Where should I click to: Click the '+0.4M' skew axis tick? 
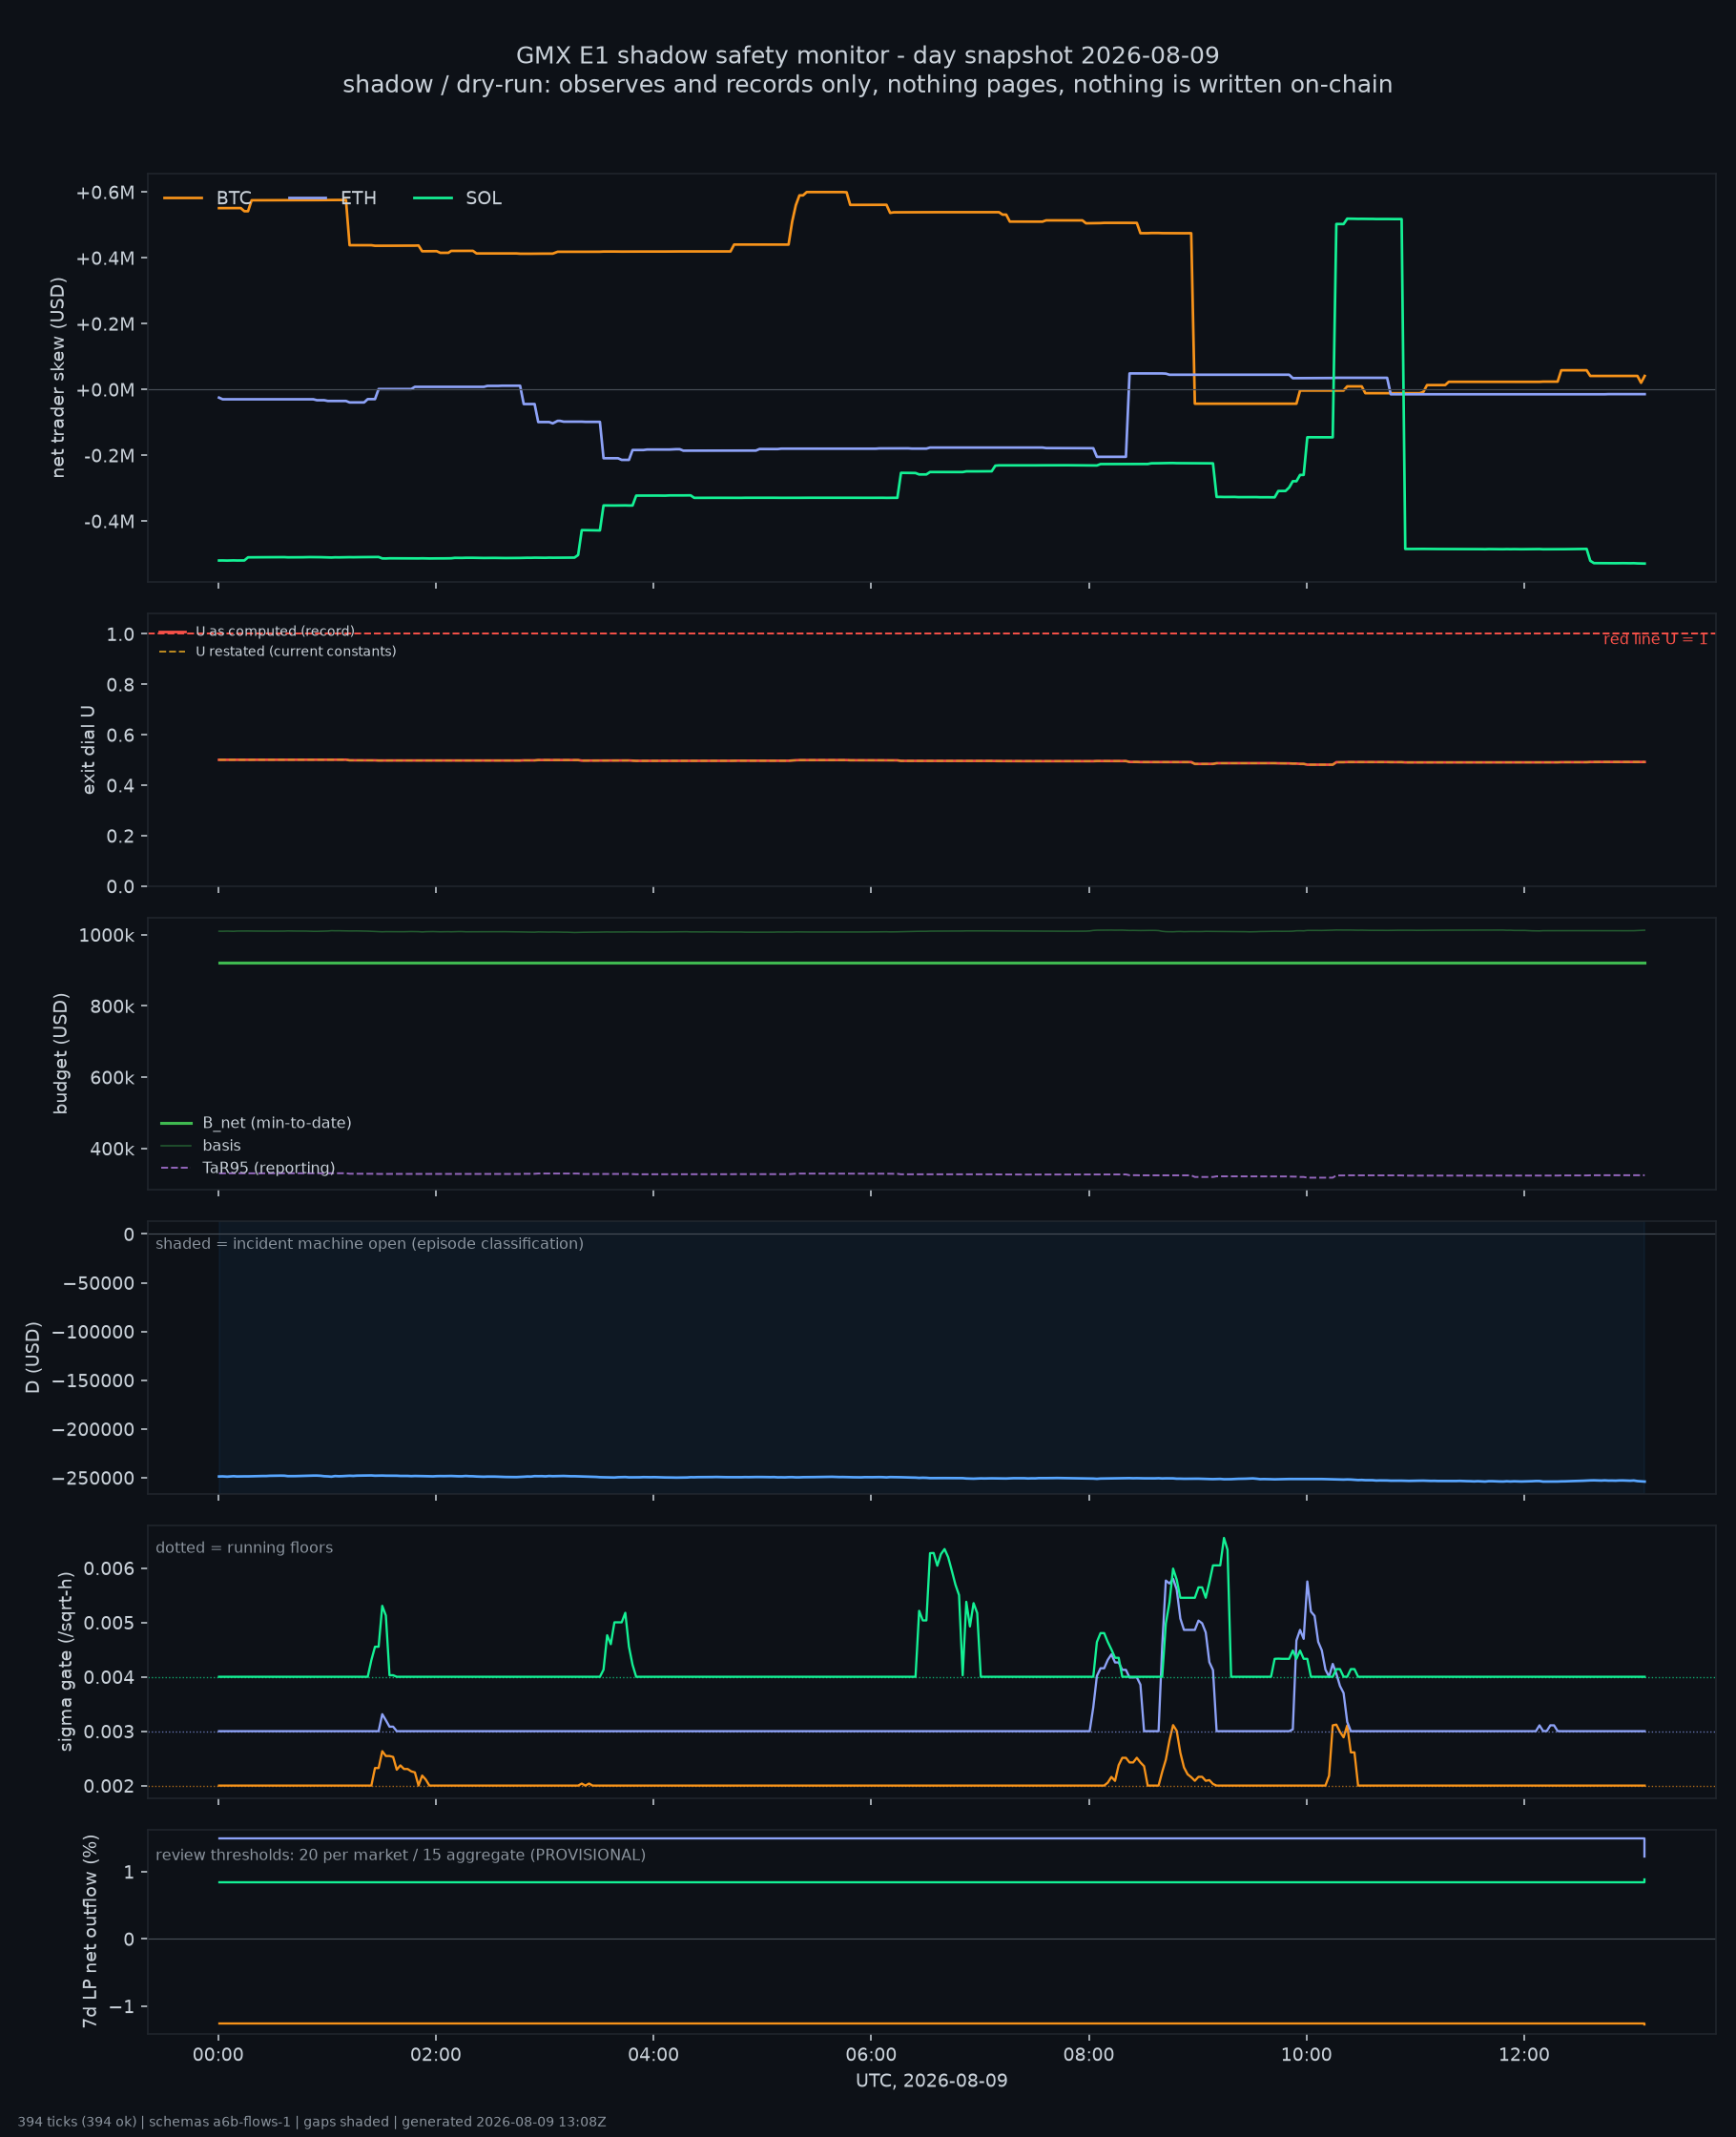pos(105,258)
